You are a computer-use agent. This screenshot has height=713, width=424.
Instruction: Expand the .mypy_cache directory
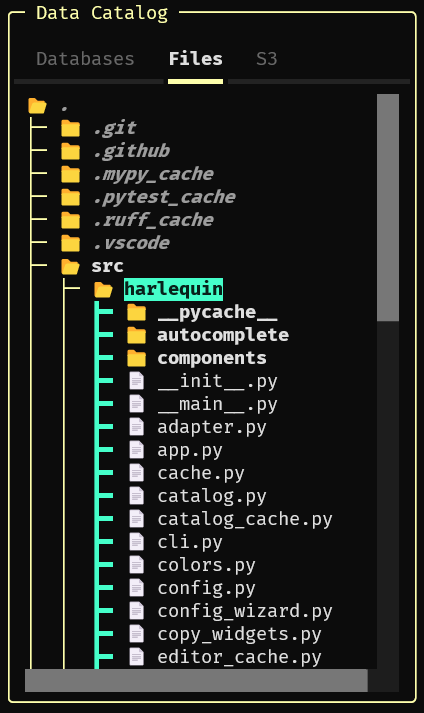pyautogui.click(x=153, y=175)
